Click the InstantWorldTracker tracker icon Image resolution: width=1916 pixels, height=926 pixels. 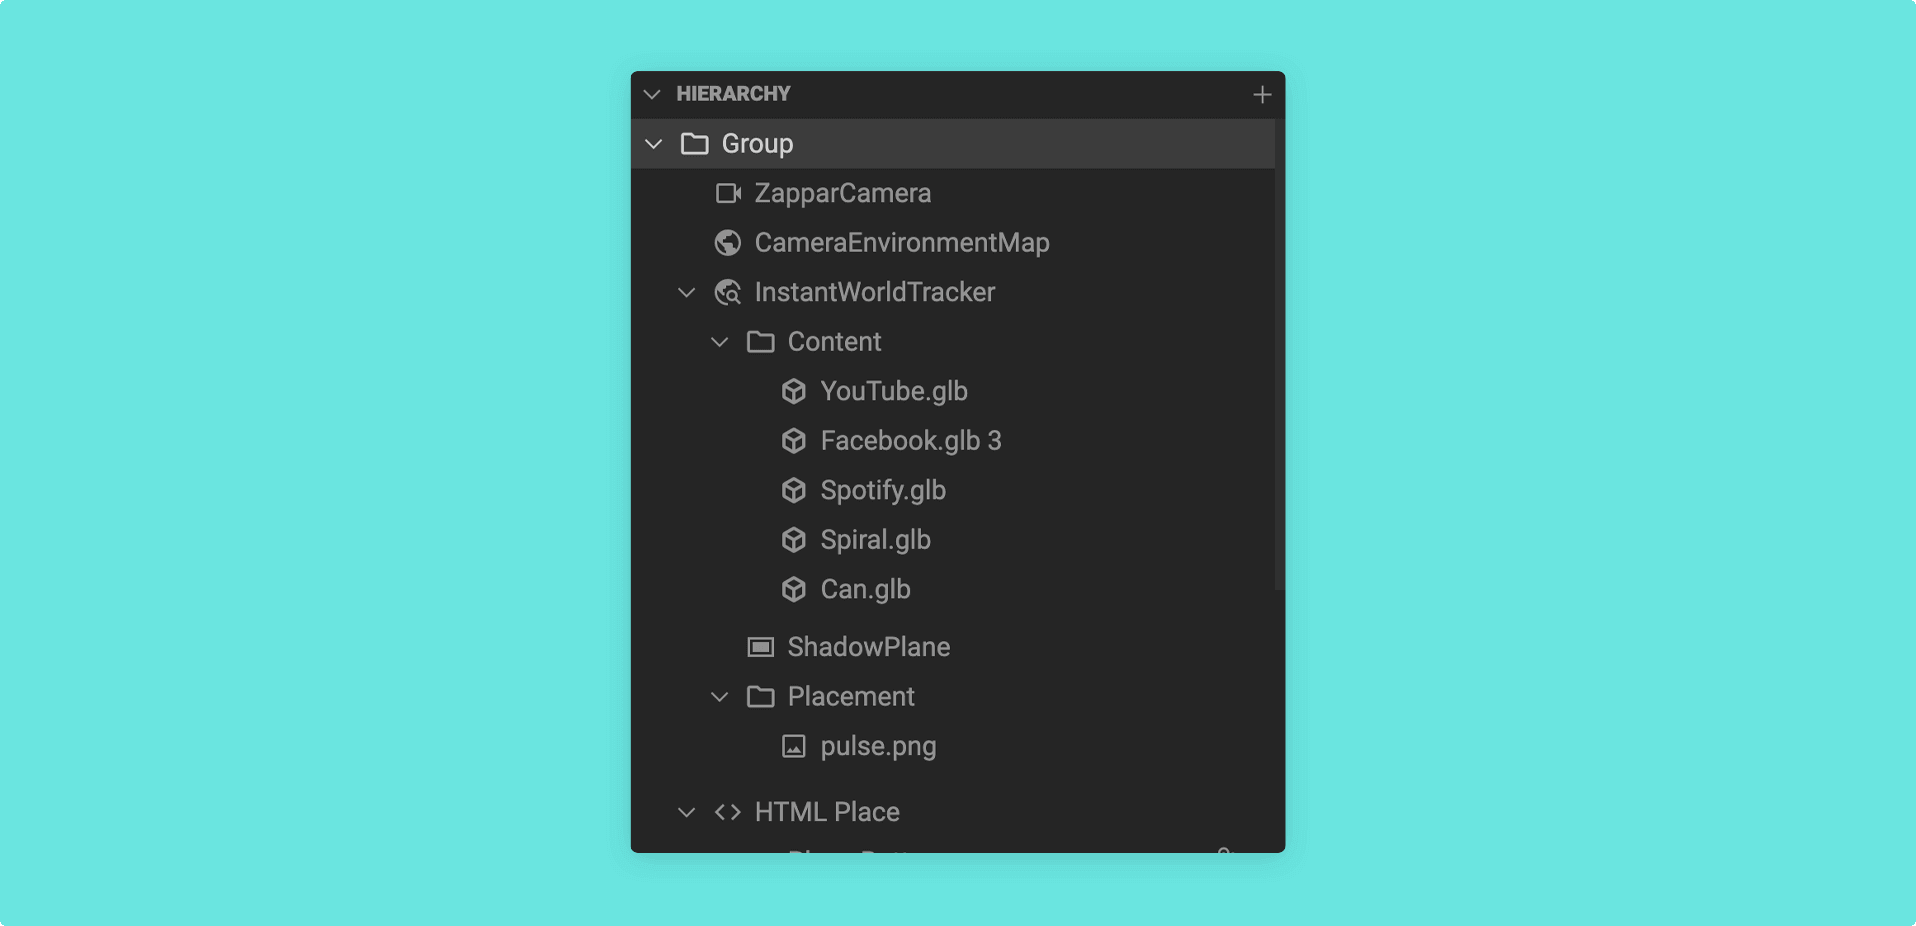click(728, 292)
